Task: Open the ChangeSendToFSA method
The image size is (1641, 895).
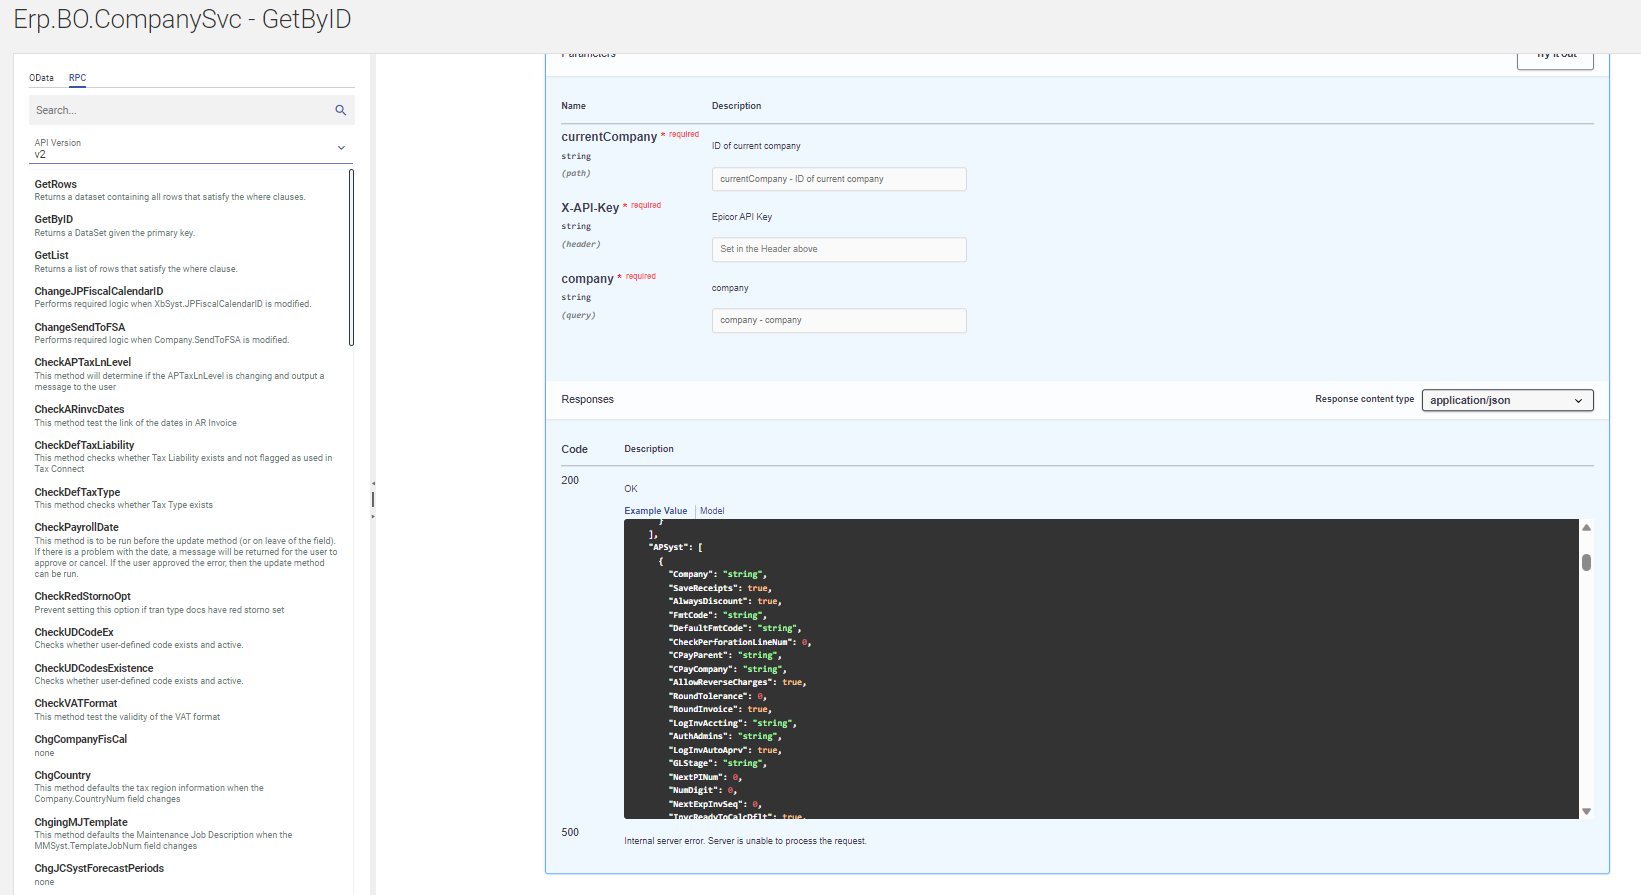Action: point(80,327)
